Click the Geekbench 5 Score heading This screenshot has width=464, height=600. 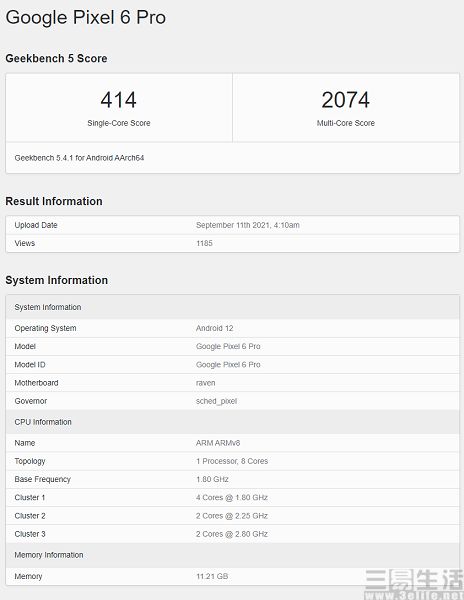tap(56, 59)
